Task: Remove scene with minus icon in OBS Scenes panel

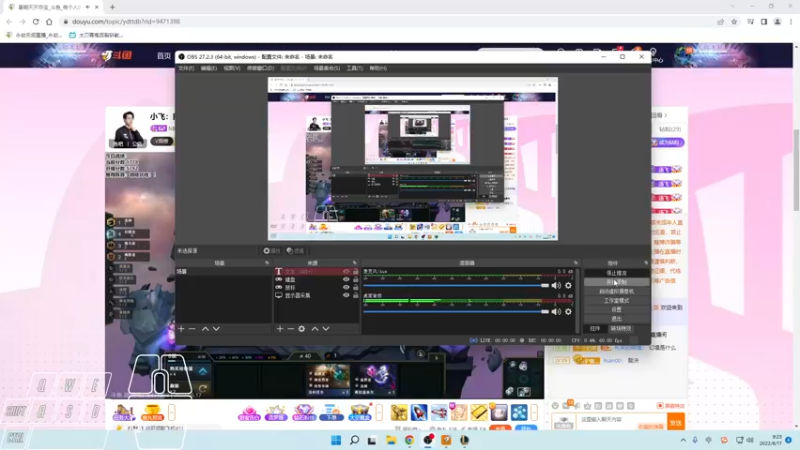Action: point(192,329)
